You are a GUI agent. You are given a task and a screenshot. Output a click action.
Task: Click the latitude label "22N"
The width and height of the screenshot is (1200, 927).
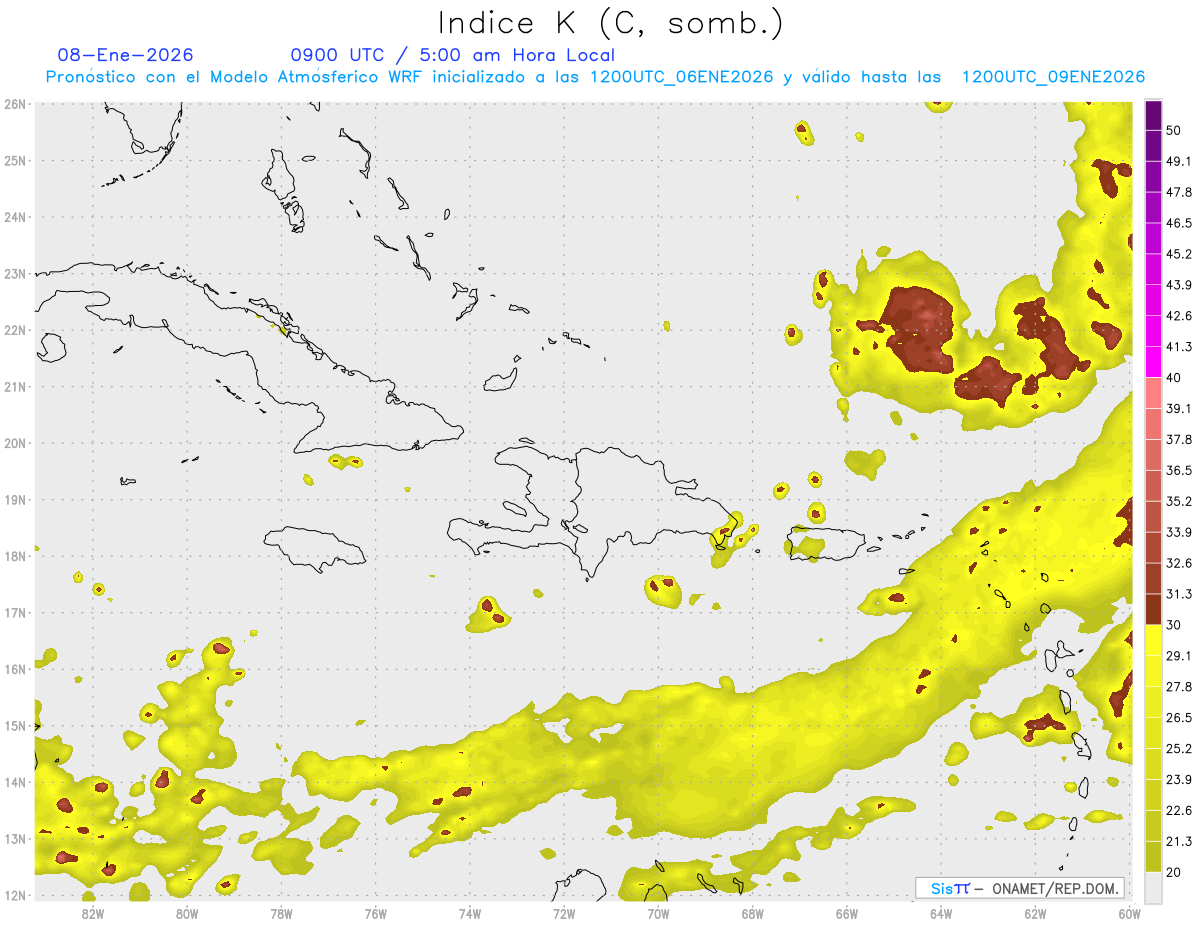tap(14, 330)
